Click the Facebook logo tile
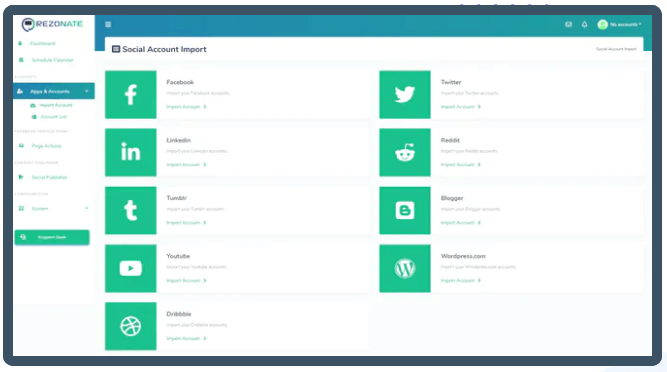This screenshot has width=667, height=372. pyautogui.click(x=131, y=94)
